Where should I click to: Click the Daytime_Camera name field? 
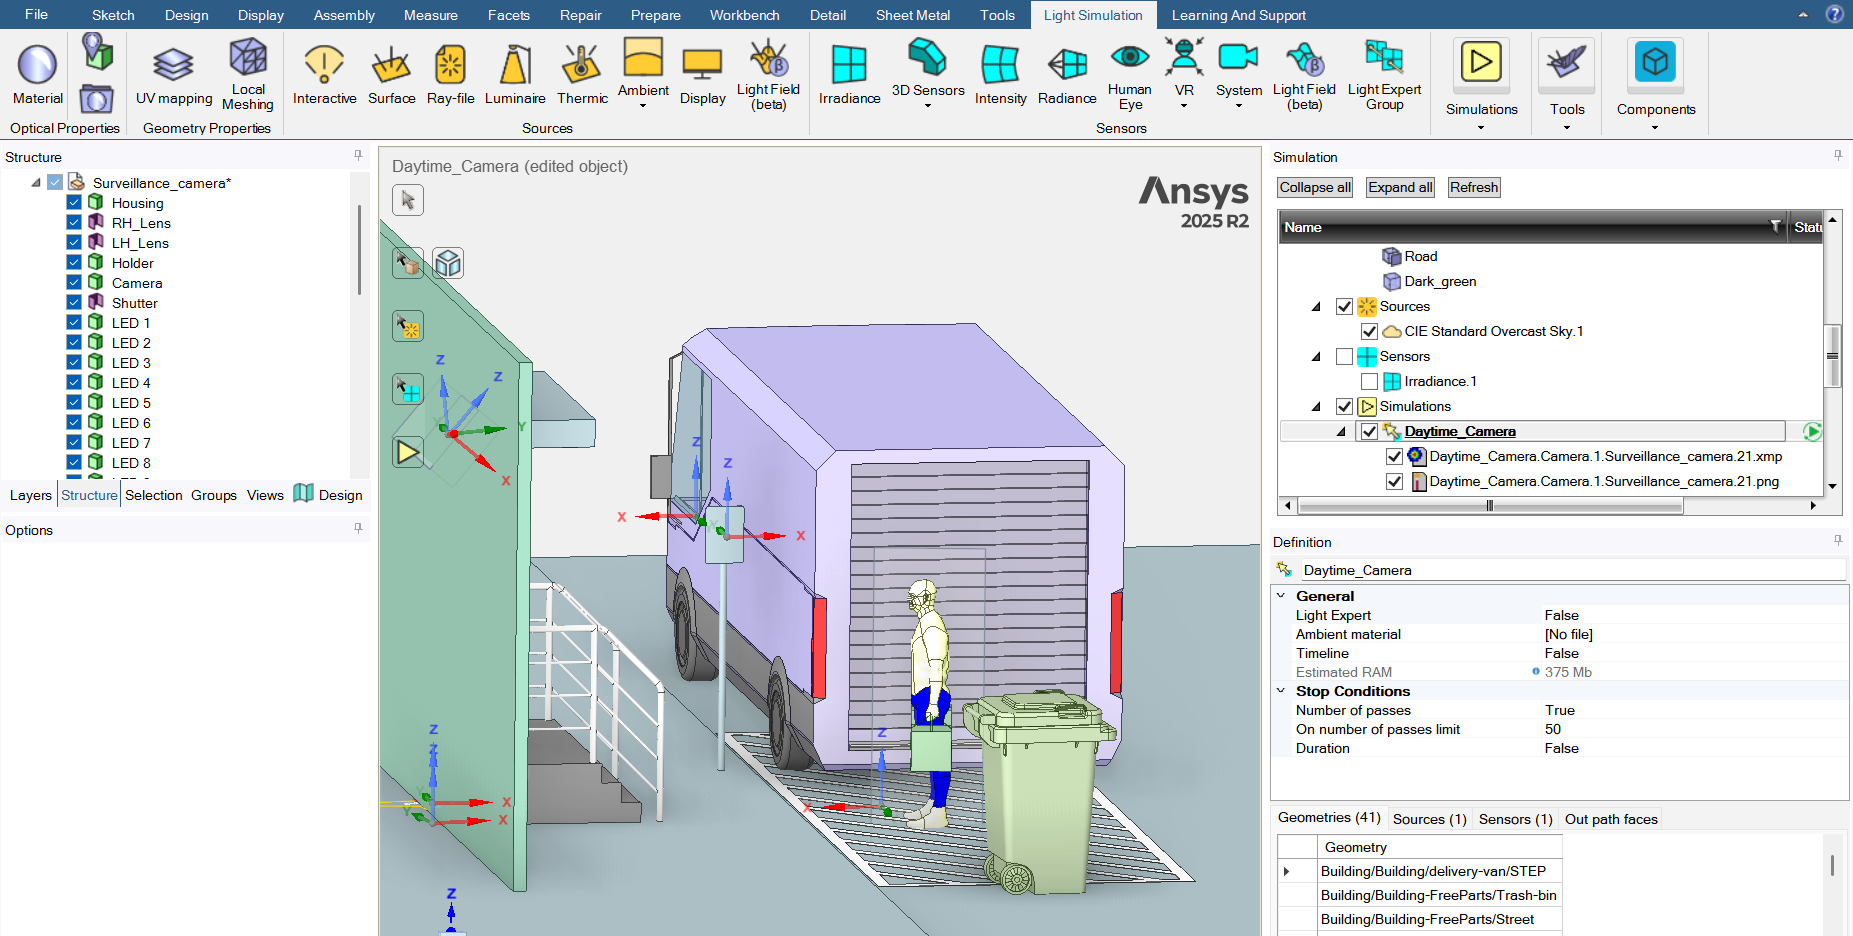(x=1573, y=570)
